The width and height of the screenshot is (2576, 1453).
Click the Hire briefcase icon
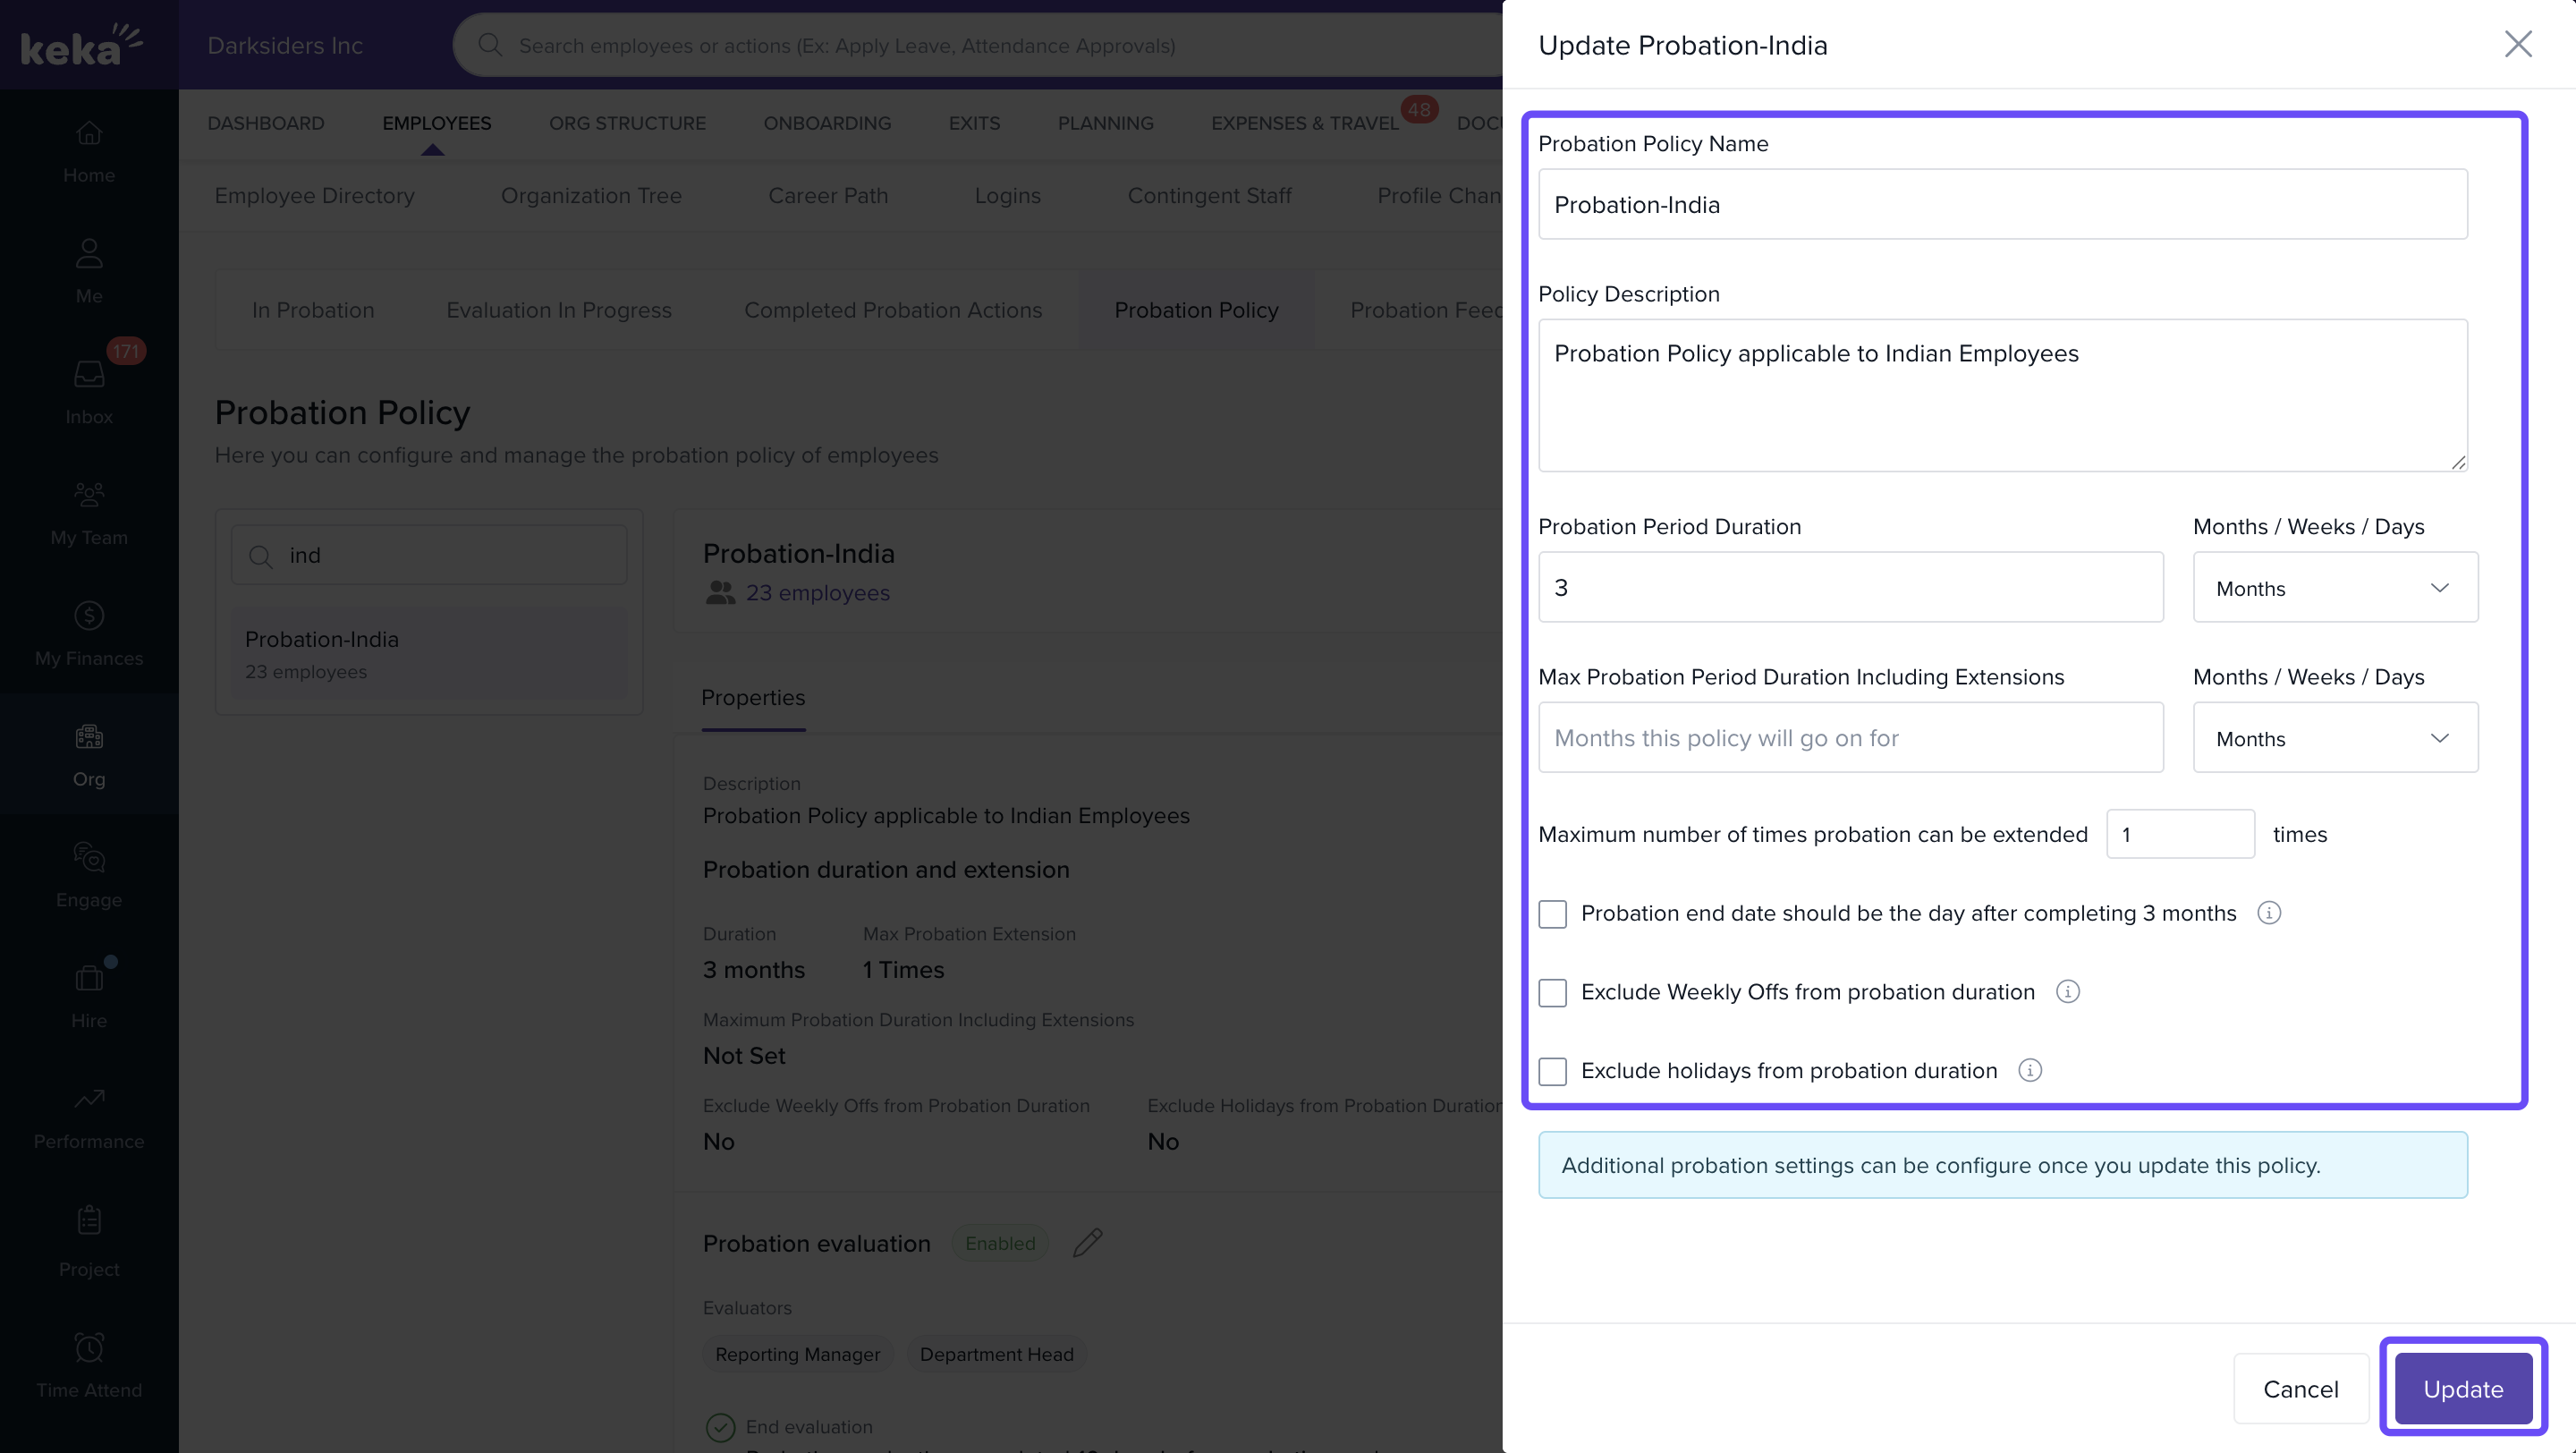[89, 978]
